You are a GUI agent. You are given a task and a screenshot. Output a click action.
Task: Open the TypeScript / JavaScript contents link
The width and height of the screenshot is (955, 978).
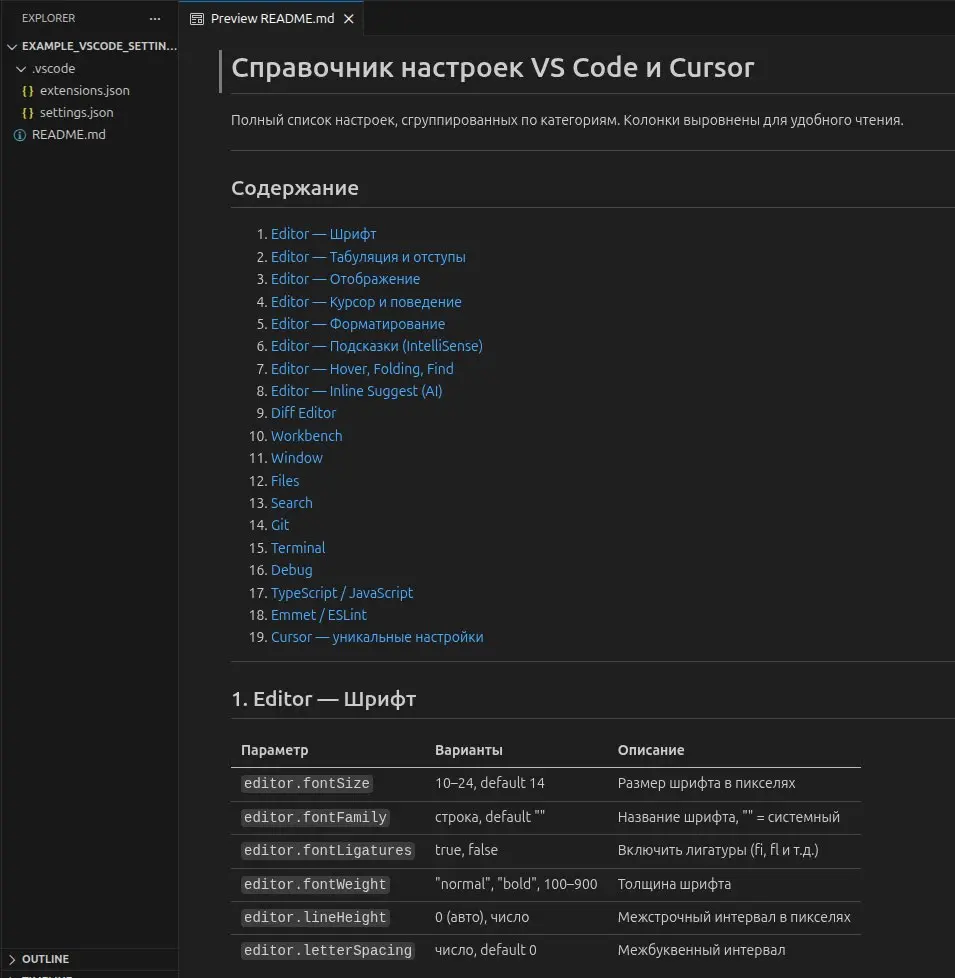pyautogui.click(x=342, y=593)
